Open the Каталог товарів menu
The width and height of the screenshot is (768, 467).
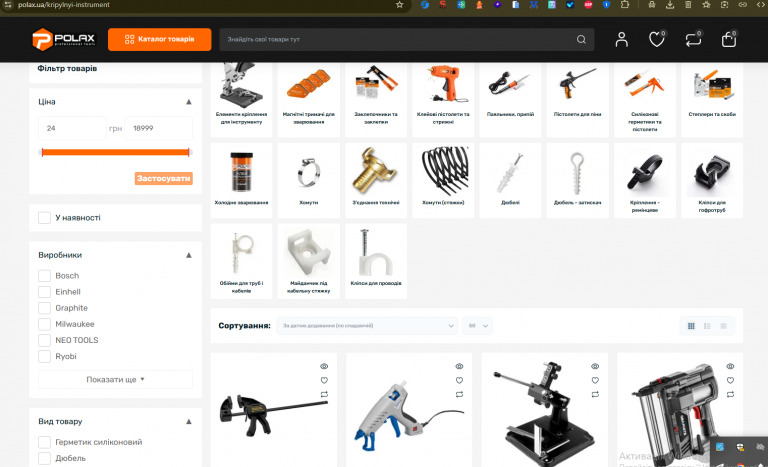point(160,39)
